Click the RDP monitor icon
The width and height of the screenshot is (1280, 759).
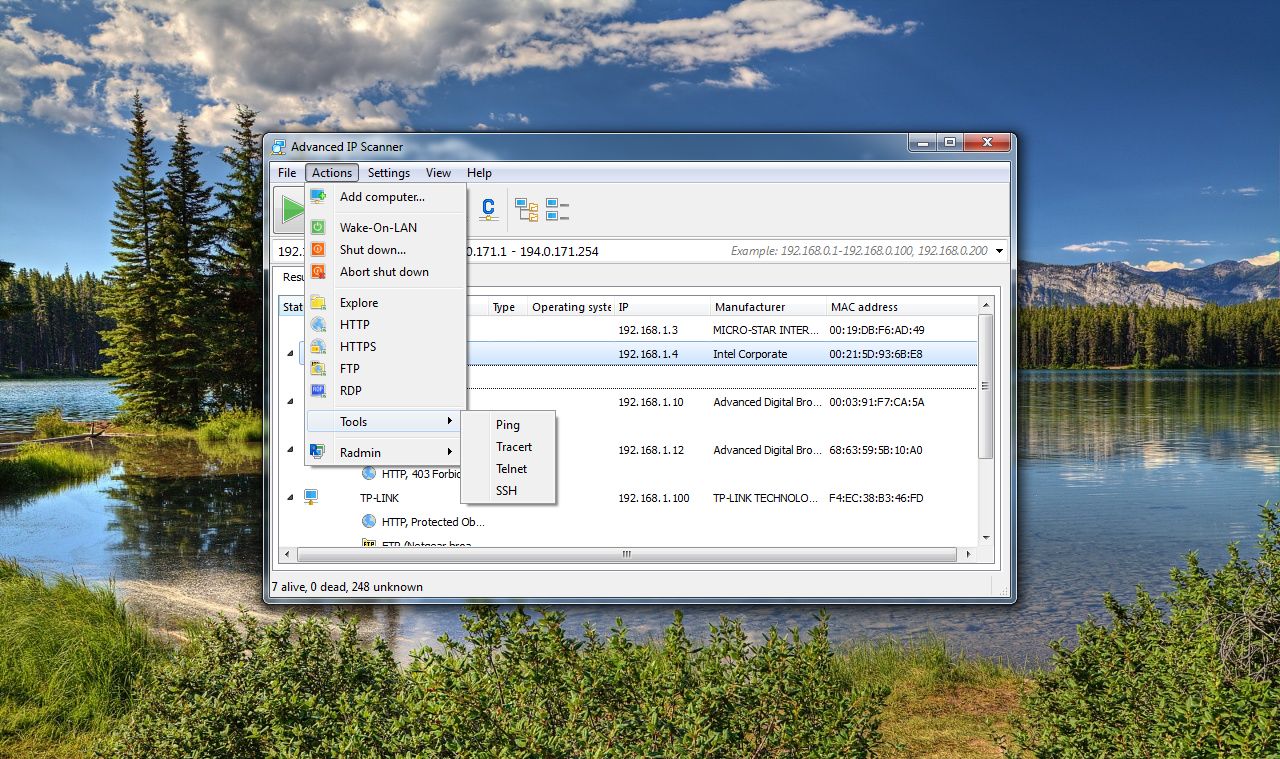pos(318,390)
